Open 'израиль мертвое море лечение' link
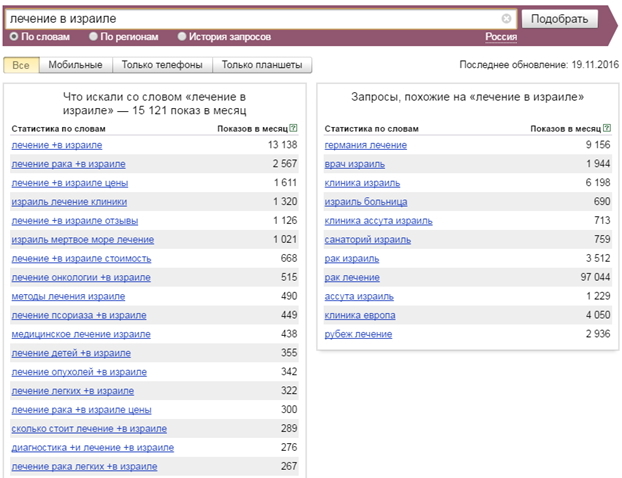 coord(83,240)
